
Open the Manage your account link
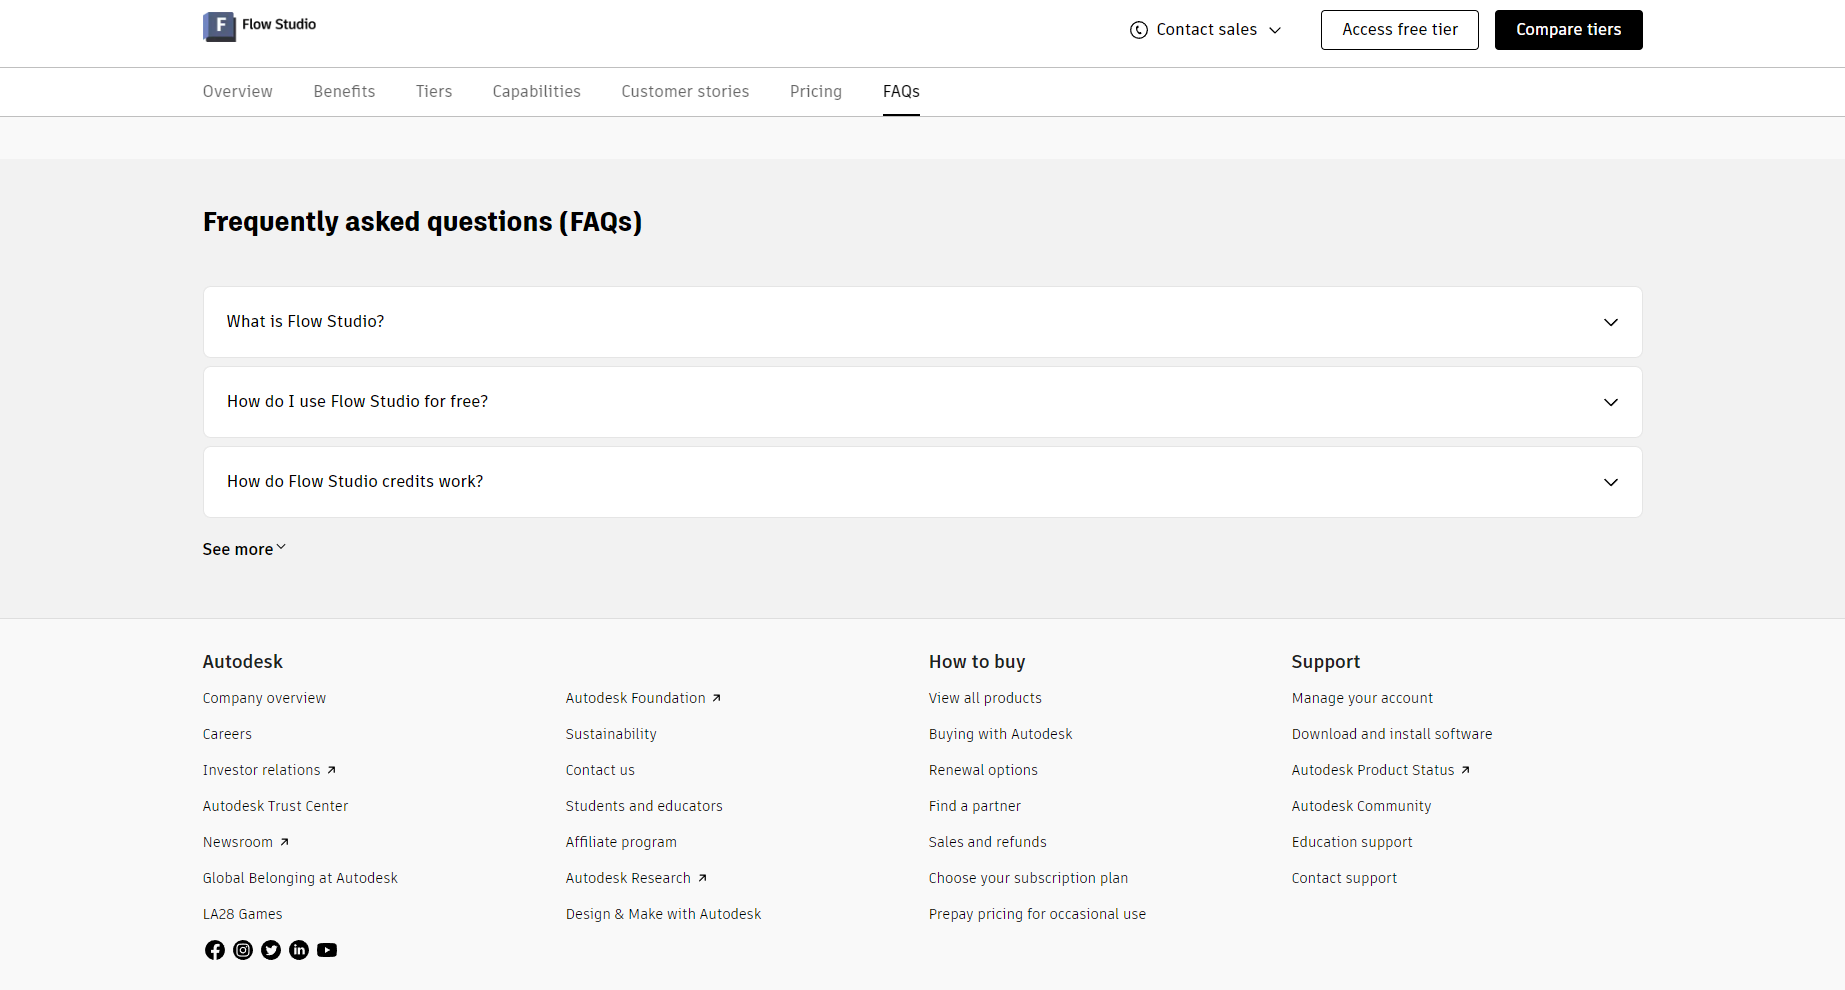pyautogui.click(x=1362, y=698)
